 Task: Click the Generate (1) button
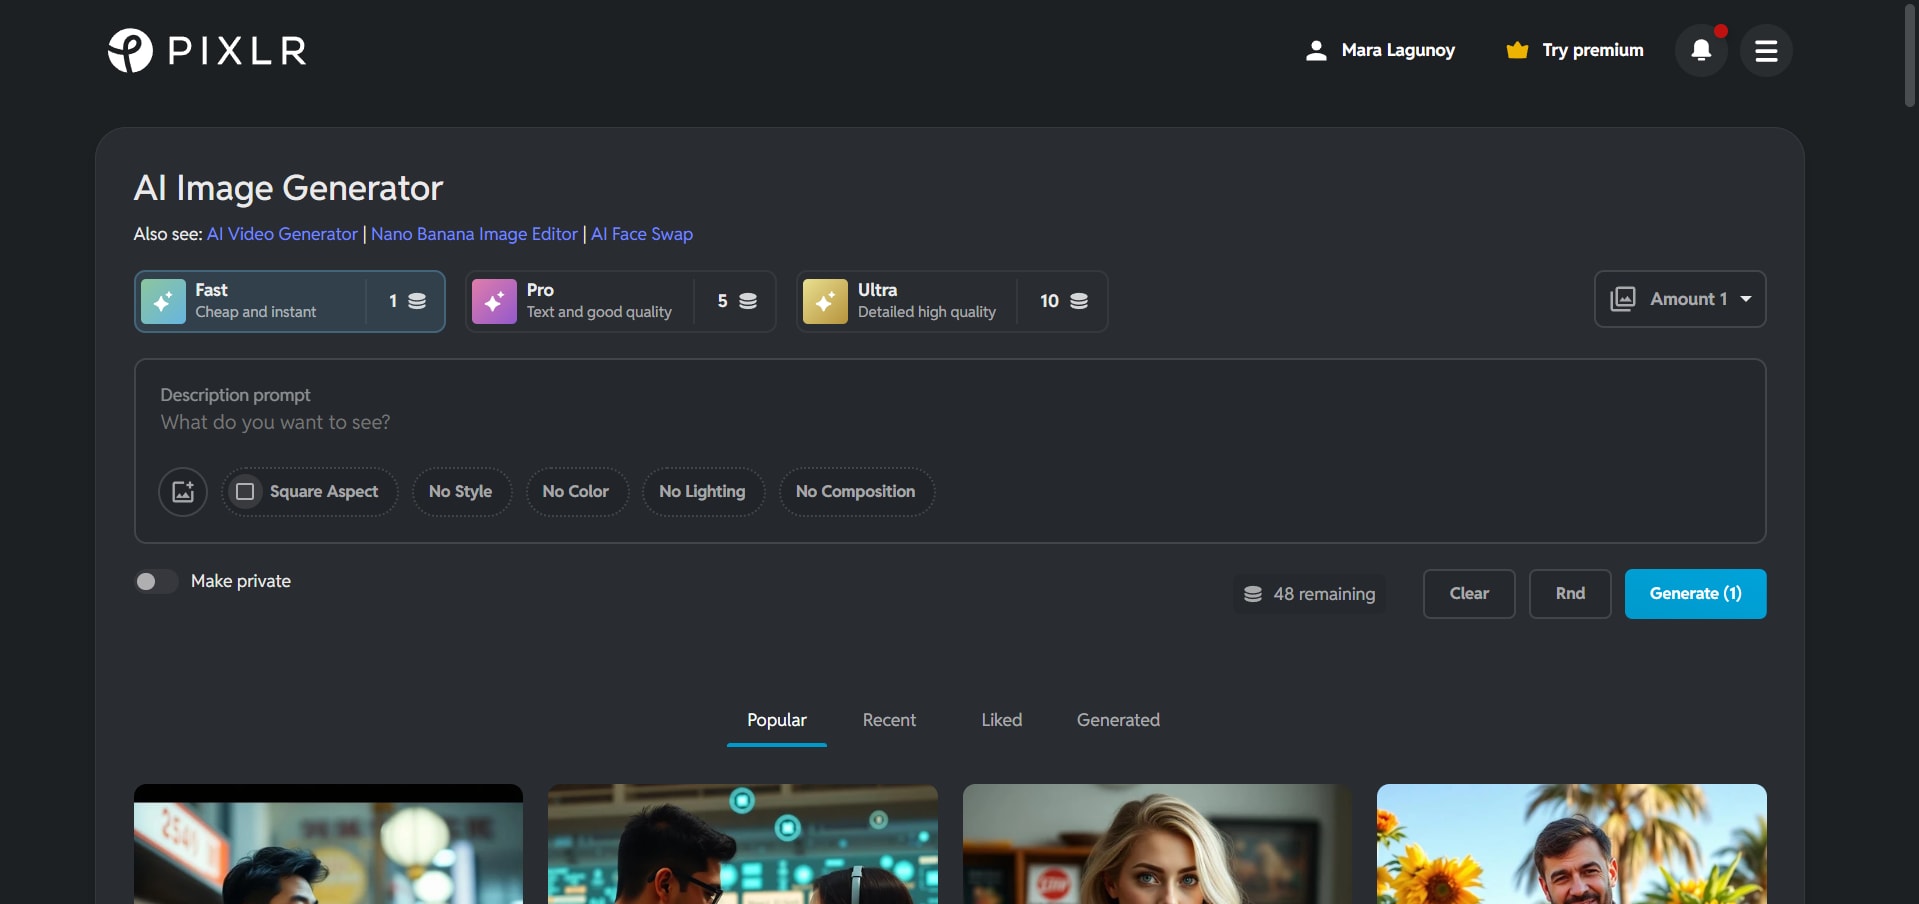(1695, 594)
